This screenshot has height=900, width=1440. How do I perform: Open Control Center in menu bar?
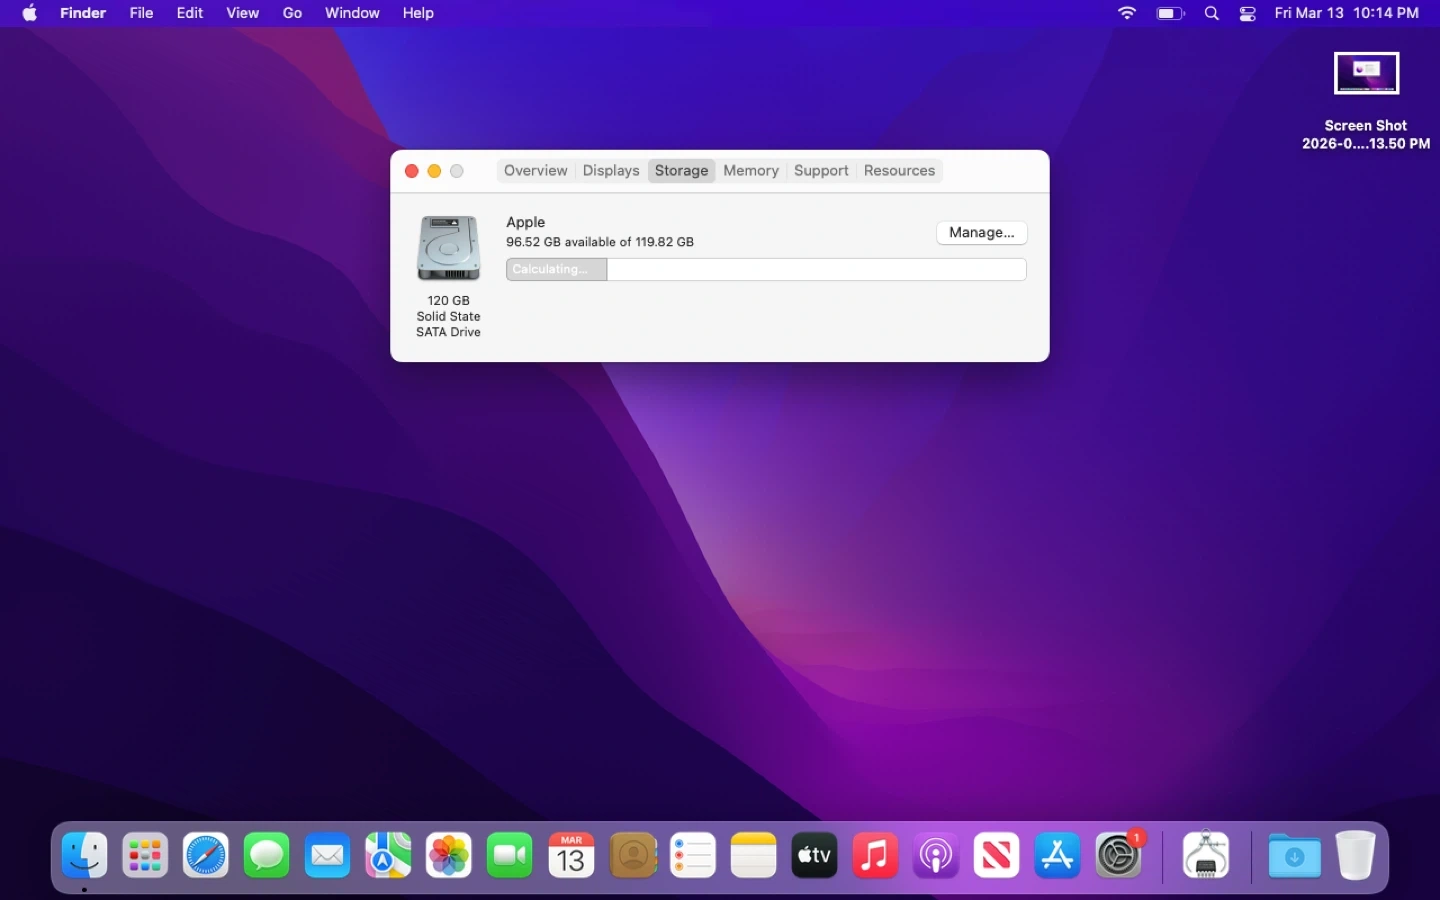pos(1248,14)
